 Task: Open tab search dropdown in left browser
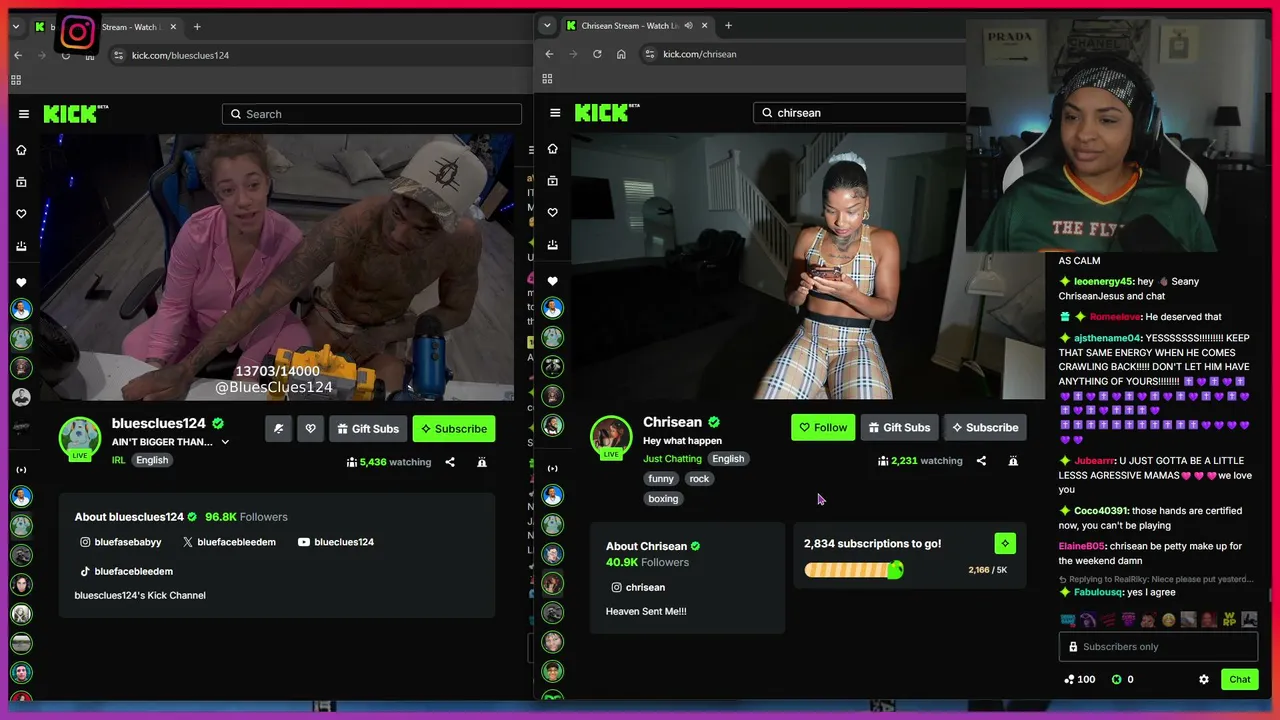click(x=16, y=27)
